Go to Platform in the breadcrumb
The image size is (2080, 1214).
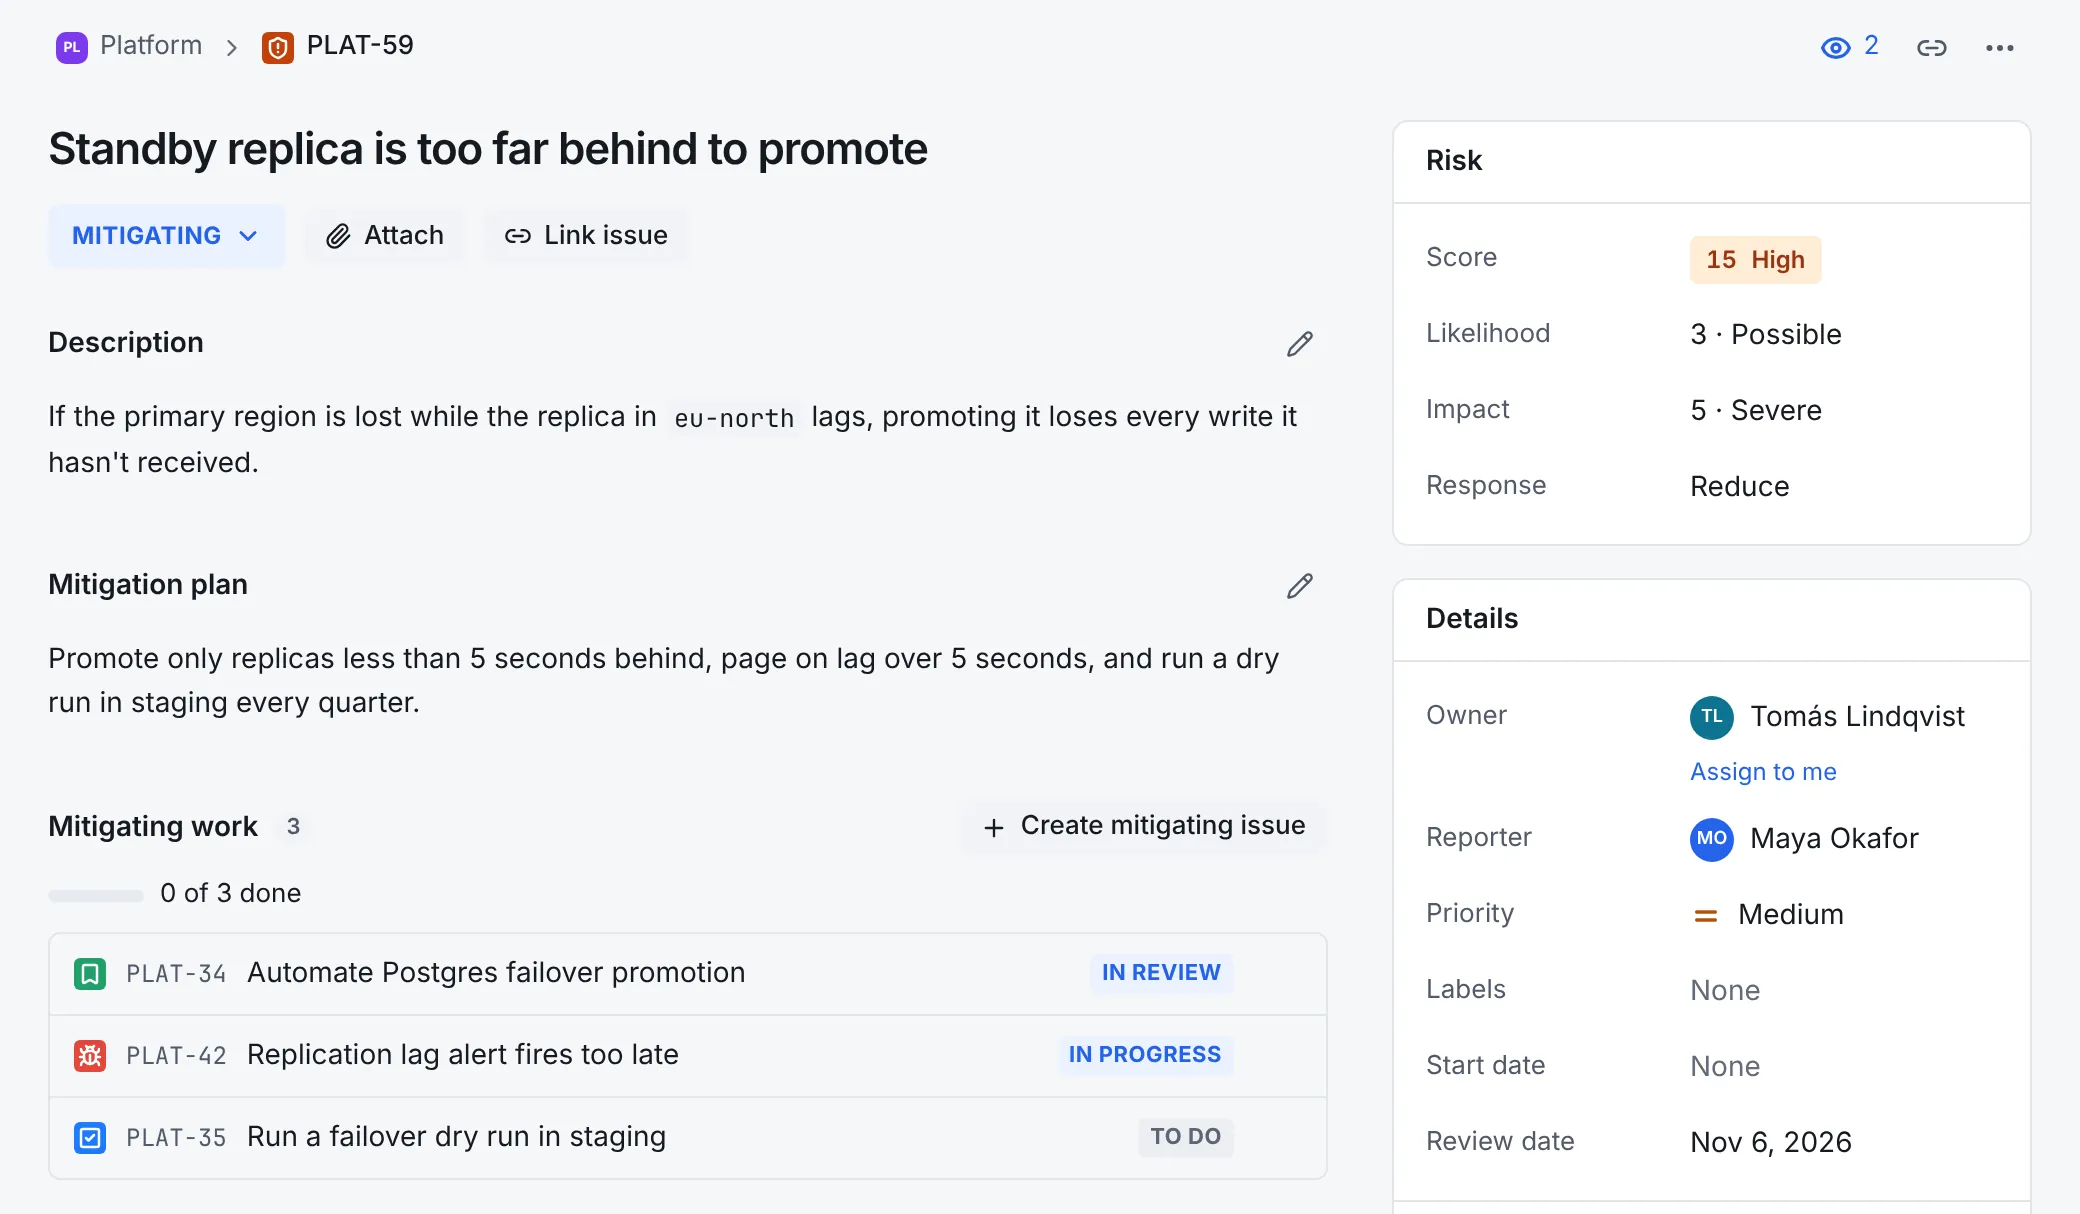[x=151, y=46]
